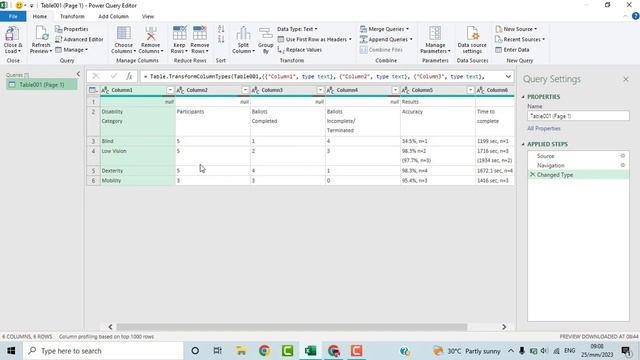Click the query Name input field

tap(578, 116)
